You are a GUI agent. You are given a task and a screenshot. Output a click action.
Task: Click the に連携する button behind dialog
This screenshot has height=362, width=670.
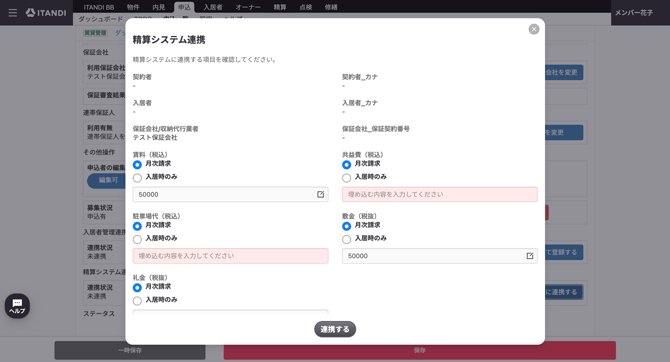coord(564,292)
